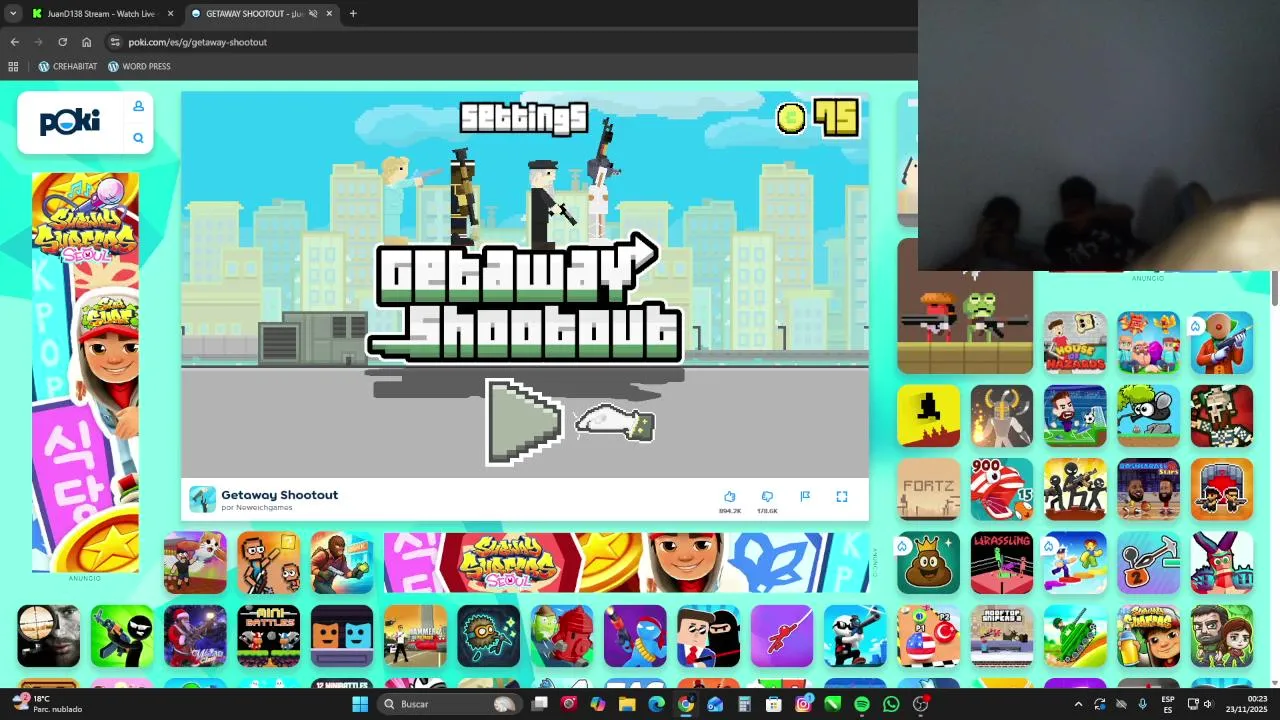Screen dimensions: 1280x720
Task: Dislike the game with thumbs-down icon
Action: tap(767, 497)
